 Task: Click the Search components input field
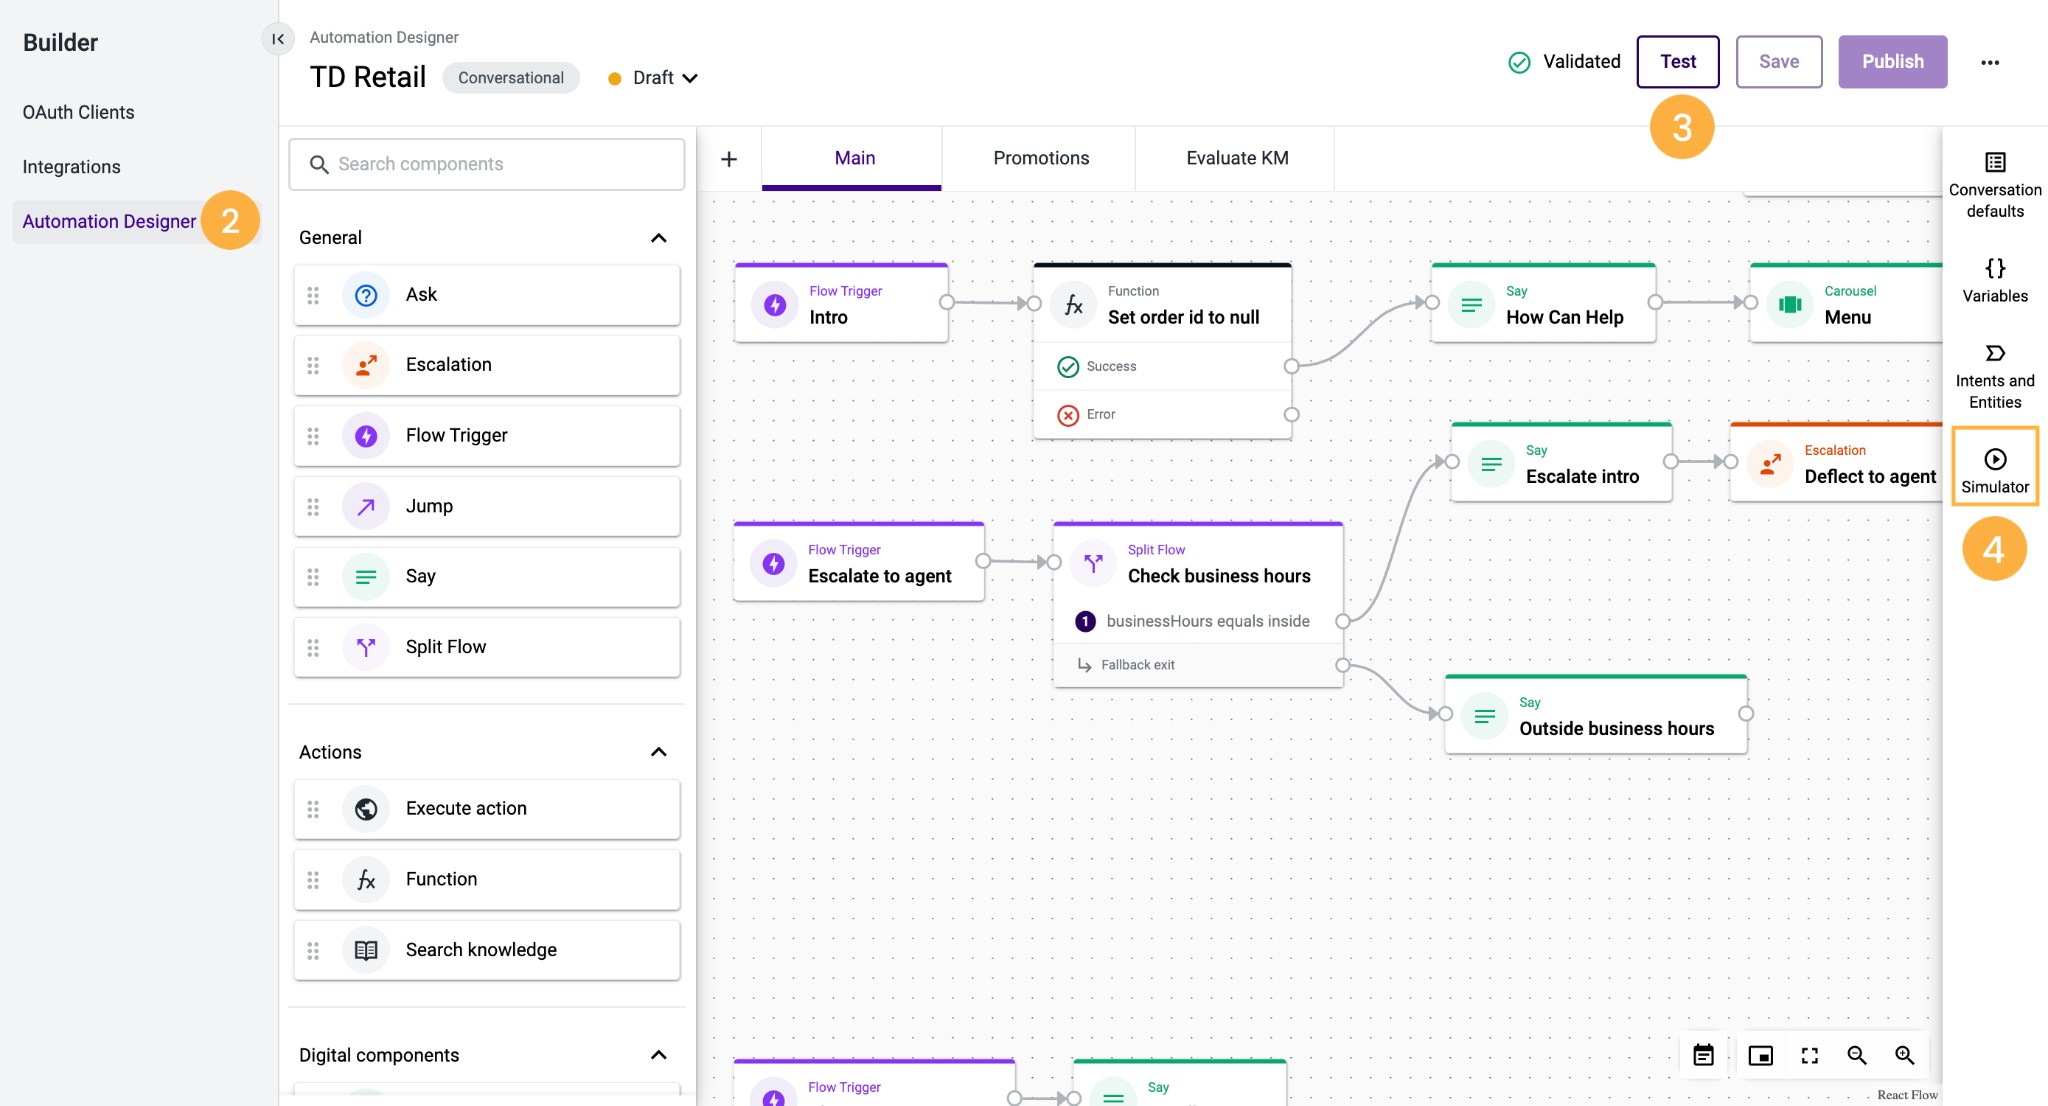pyautogui.click(x=487, y=164)
